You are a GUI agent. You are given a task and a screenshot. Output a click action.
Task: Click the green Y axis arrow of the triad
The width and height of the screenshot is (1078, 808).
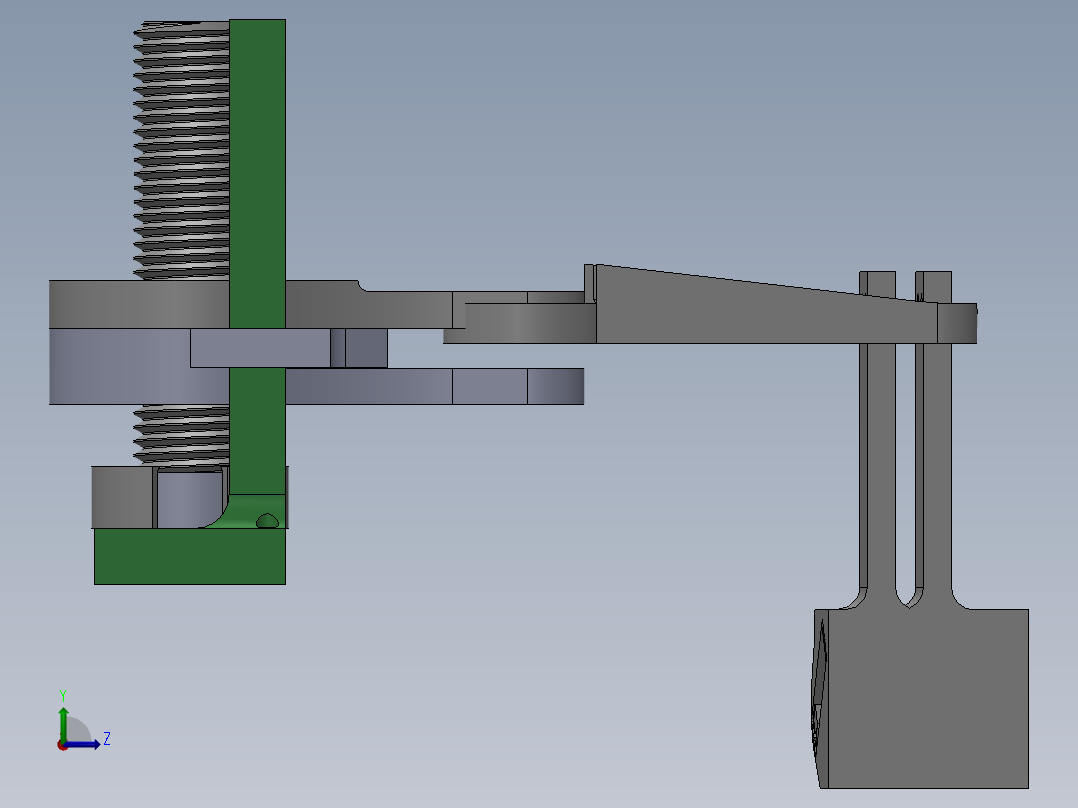point(63,723)
